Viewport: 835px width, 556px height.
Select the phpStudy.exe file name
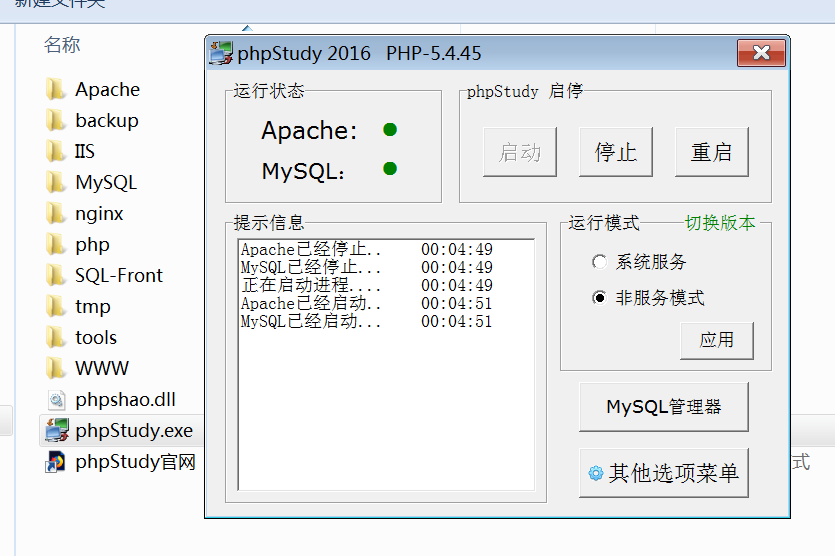(134, 430)
